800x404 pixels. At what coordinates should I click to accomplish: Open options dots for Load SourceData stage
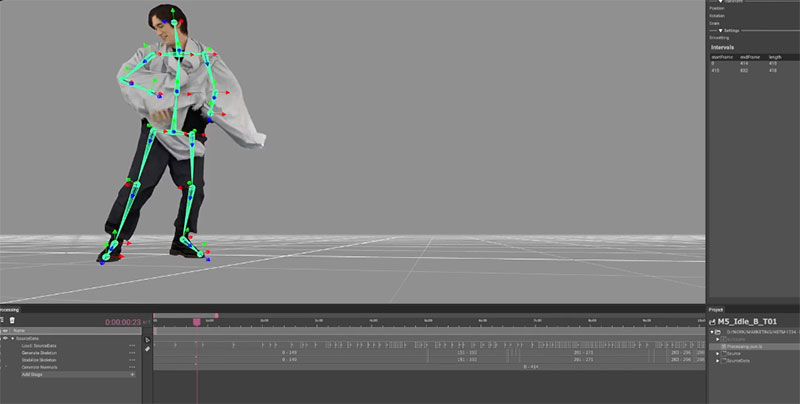point(132,346)
